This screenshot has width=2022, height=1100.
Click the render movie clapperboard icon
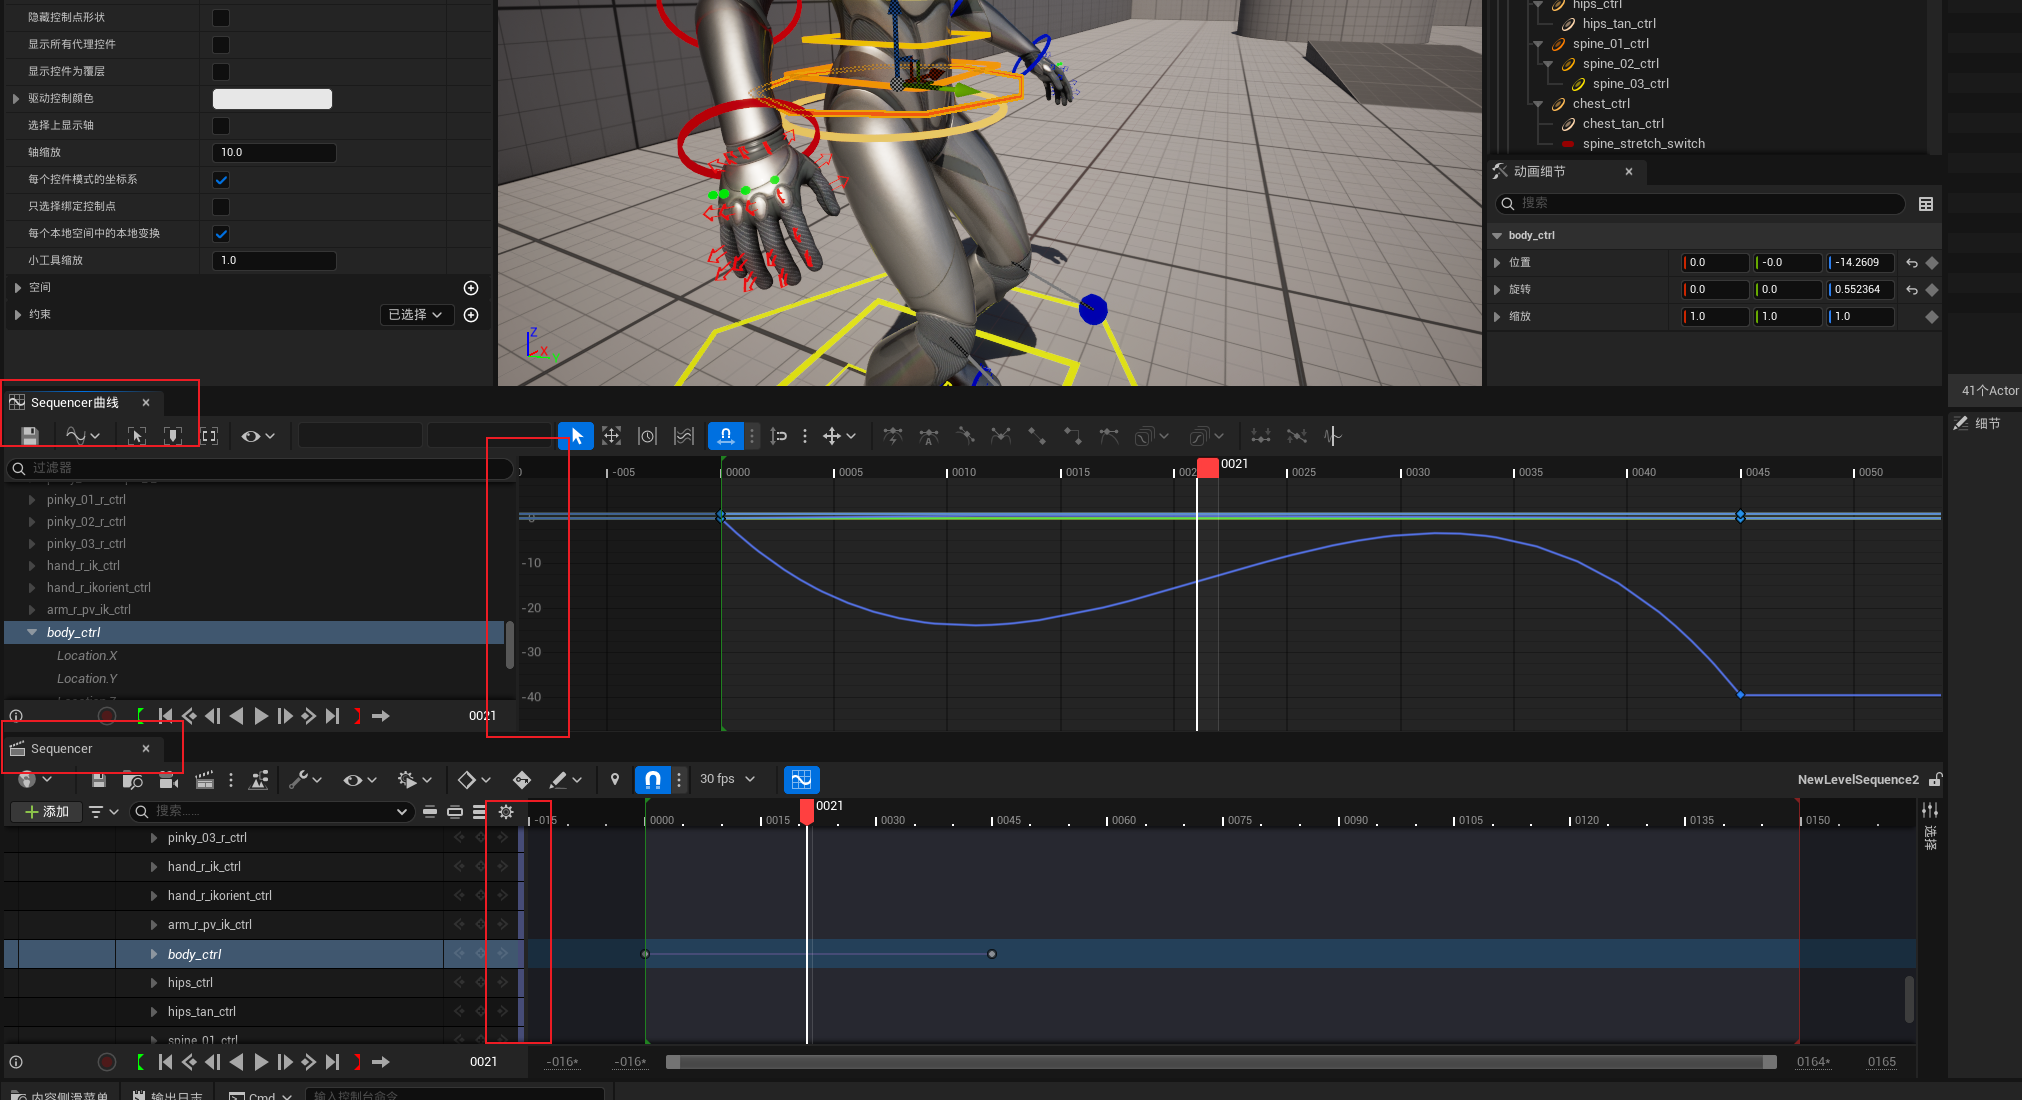204,779
